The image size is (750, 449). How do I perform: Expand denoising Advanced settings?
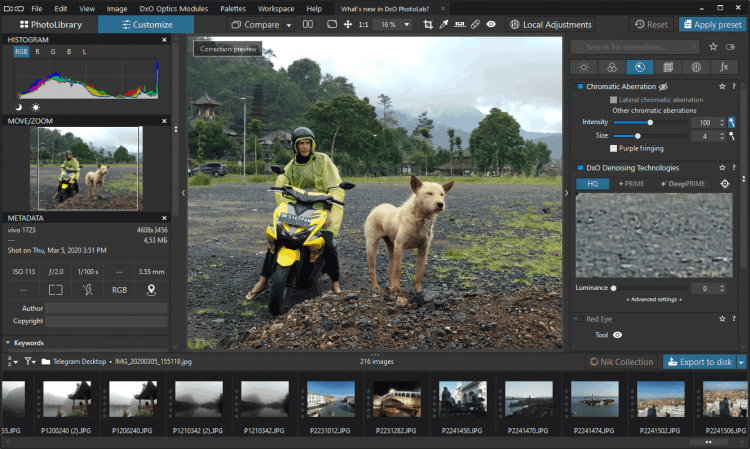point(655,299)
